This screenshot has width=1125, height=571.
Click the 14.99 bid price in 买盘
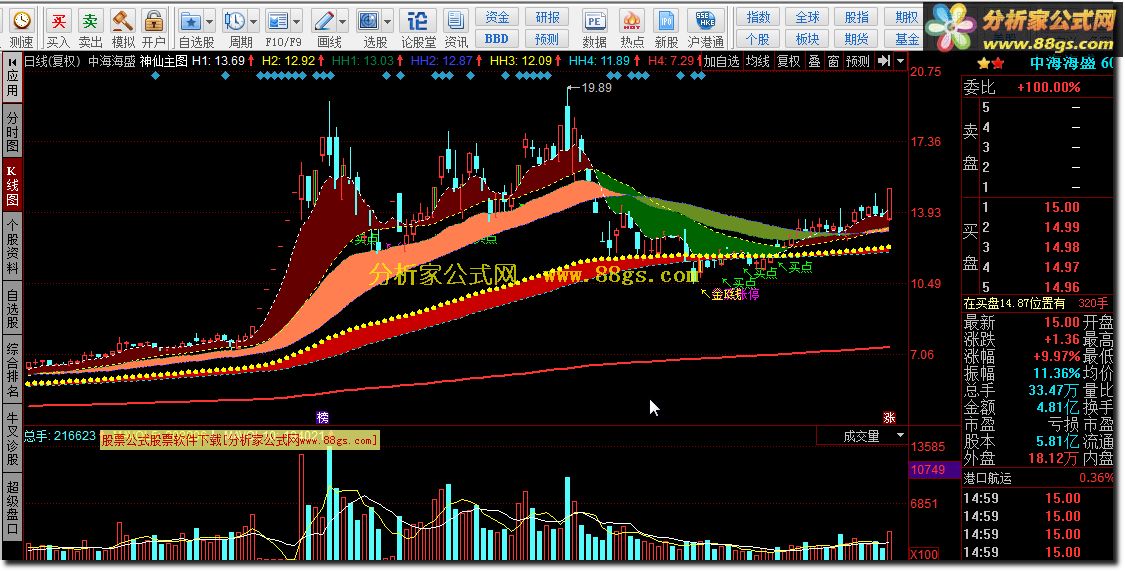(x=1062, y=227)
